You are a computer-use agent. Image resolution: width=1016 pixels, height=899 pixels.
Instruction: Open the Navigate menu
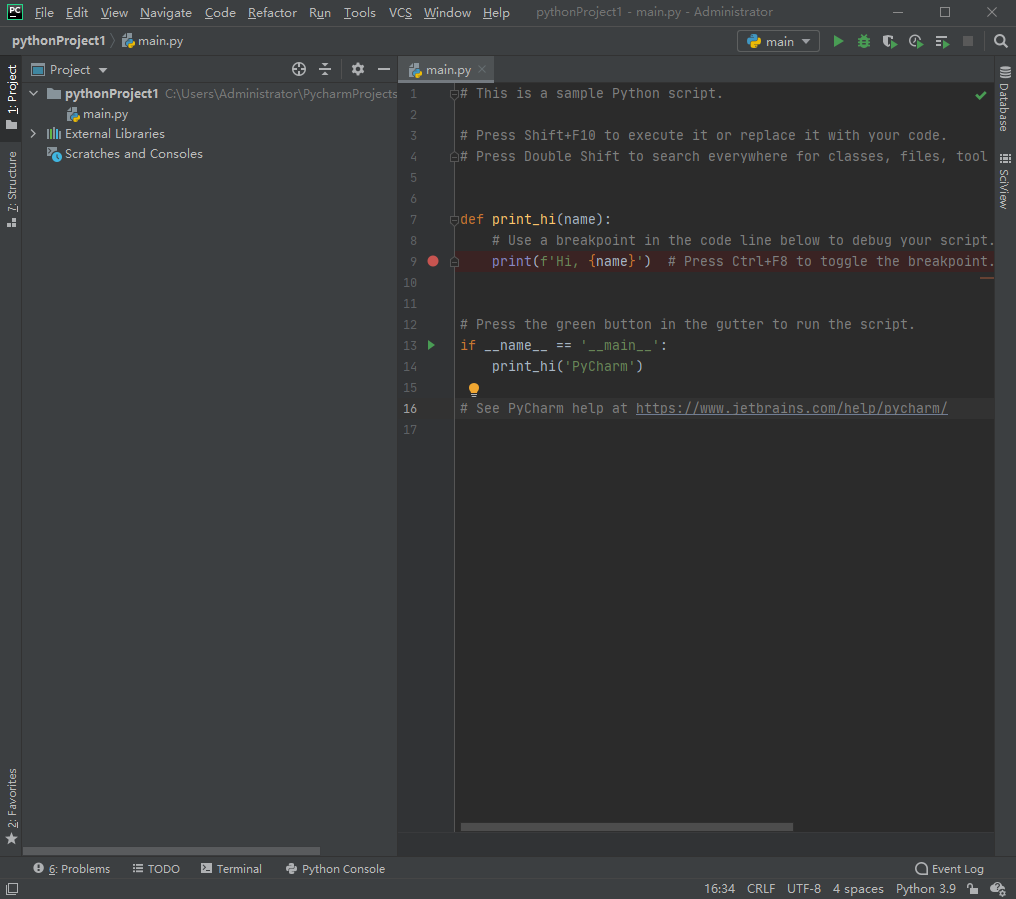pyautogui.click(x=166, y=12)
